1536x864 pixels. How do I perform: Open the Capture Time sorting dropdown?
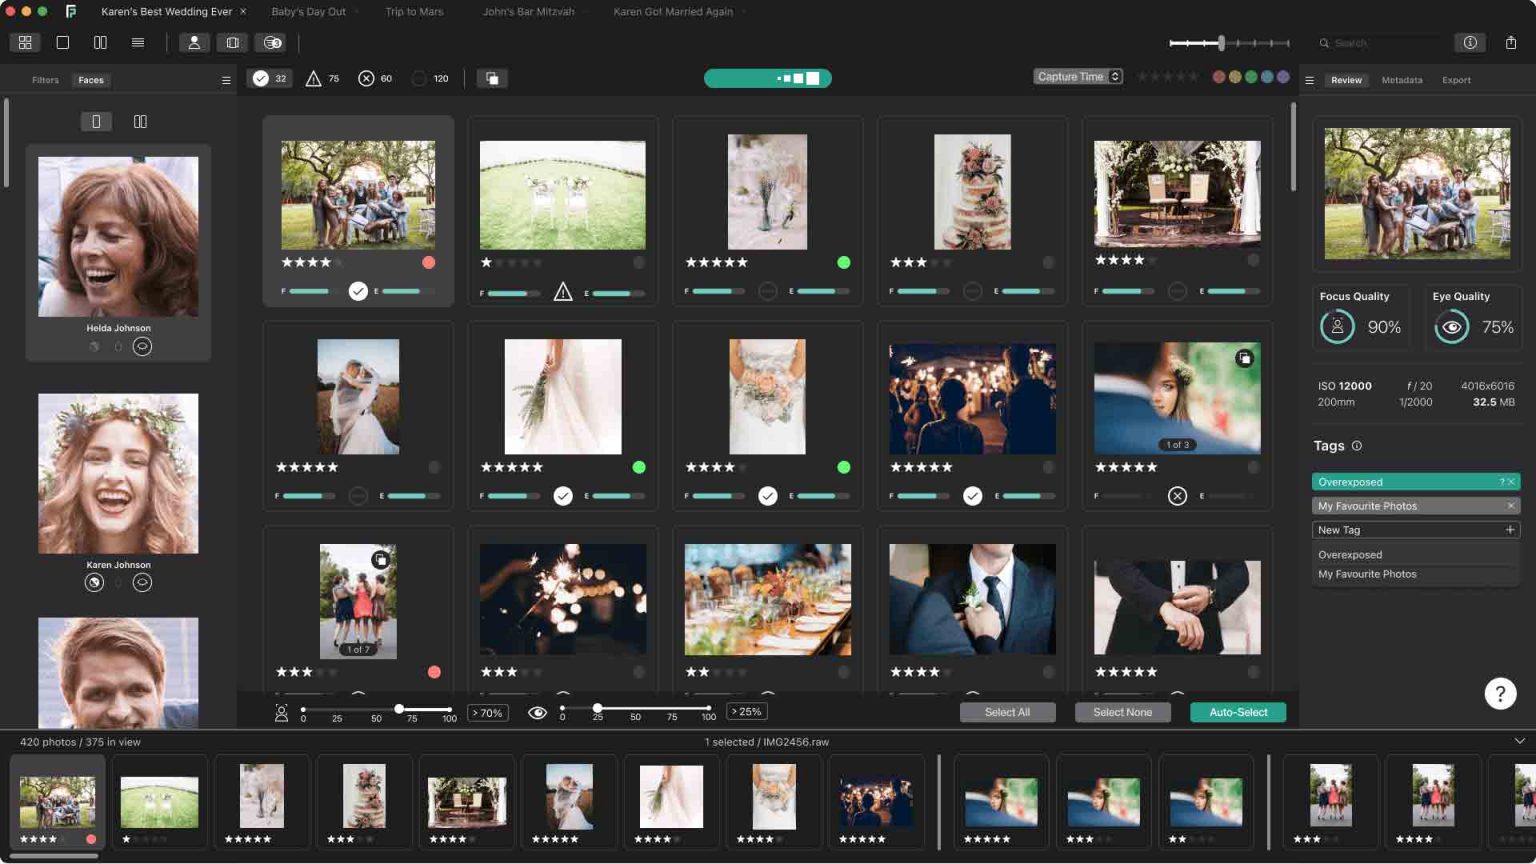[1078, 76]
